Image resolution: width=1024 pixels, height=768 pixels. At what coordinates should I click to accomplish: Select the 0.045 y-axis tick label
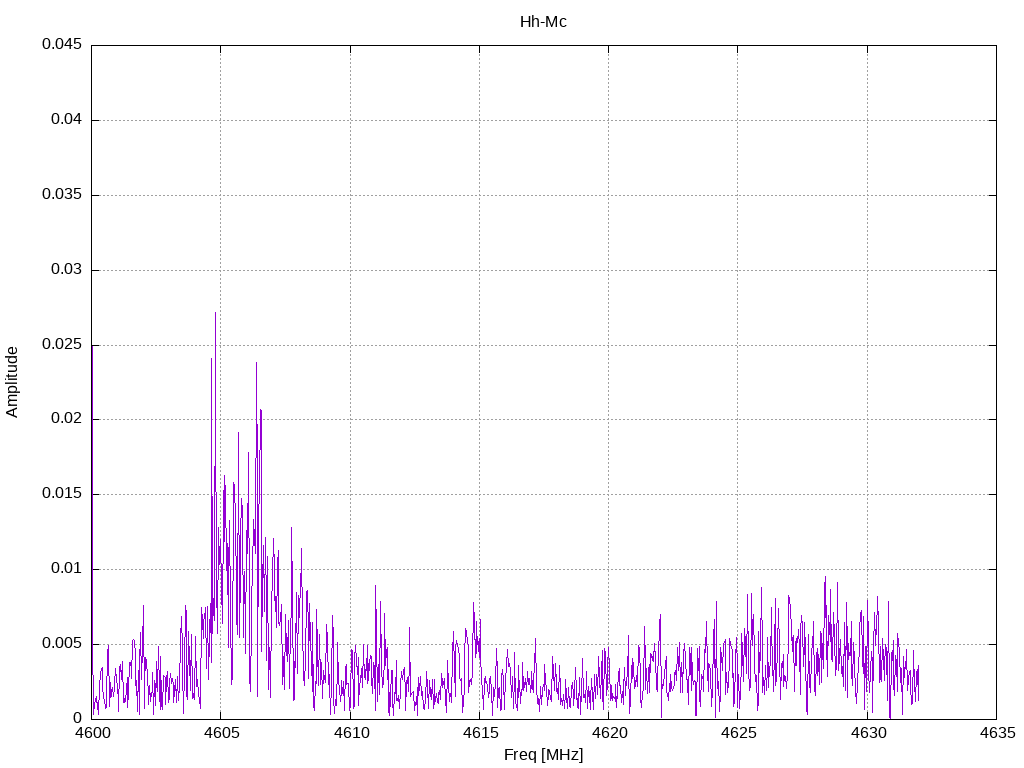[x=61, y=45]
